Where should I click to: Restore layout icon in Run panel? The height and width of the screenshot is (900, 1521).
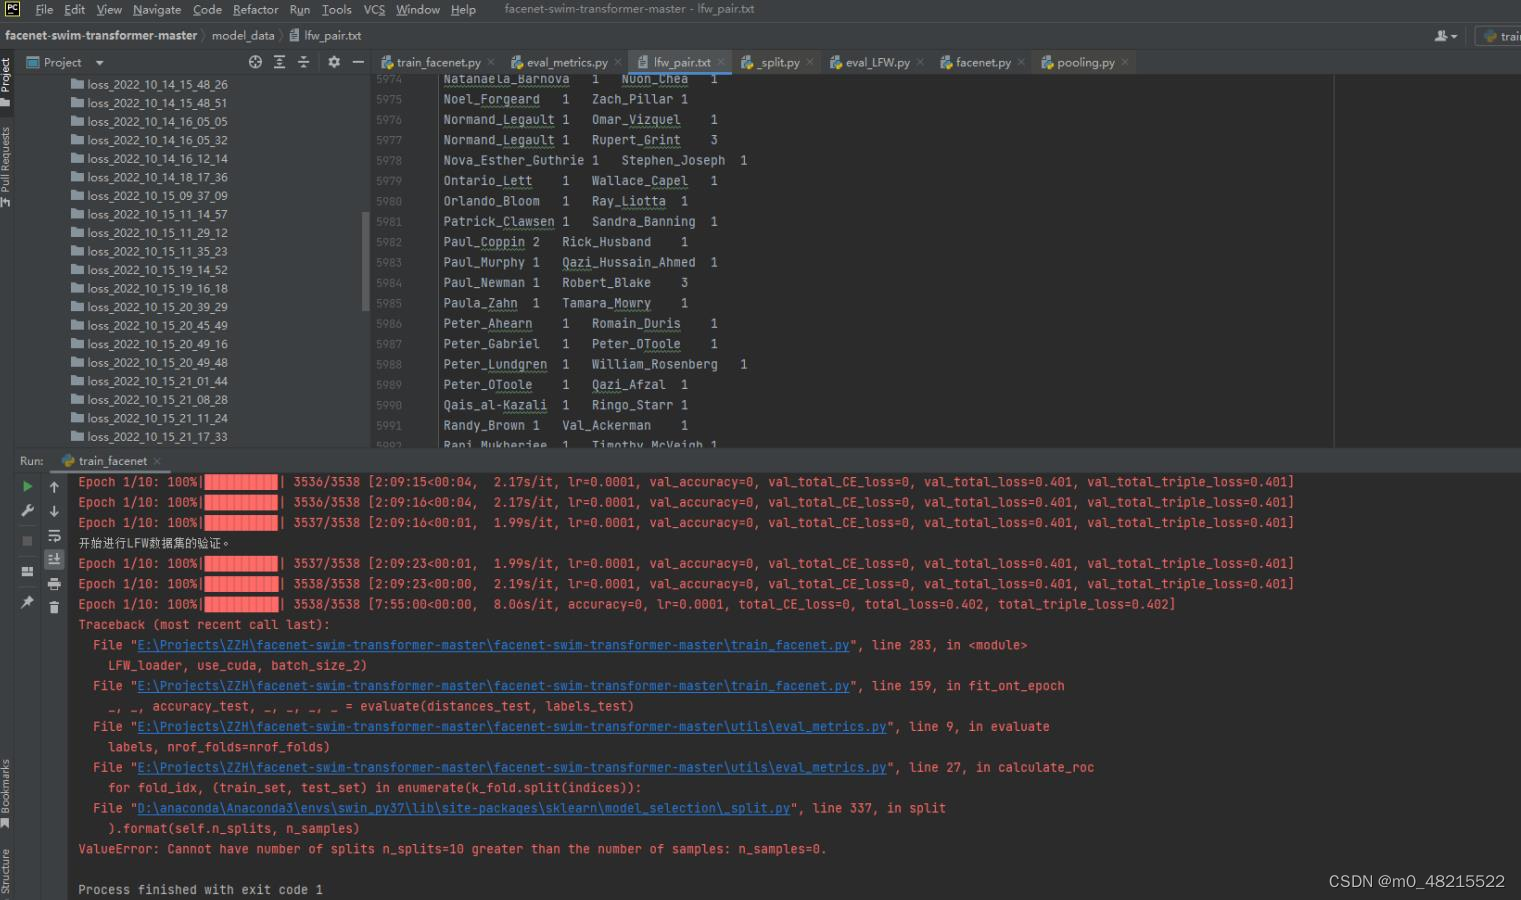[27, 572]
